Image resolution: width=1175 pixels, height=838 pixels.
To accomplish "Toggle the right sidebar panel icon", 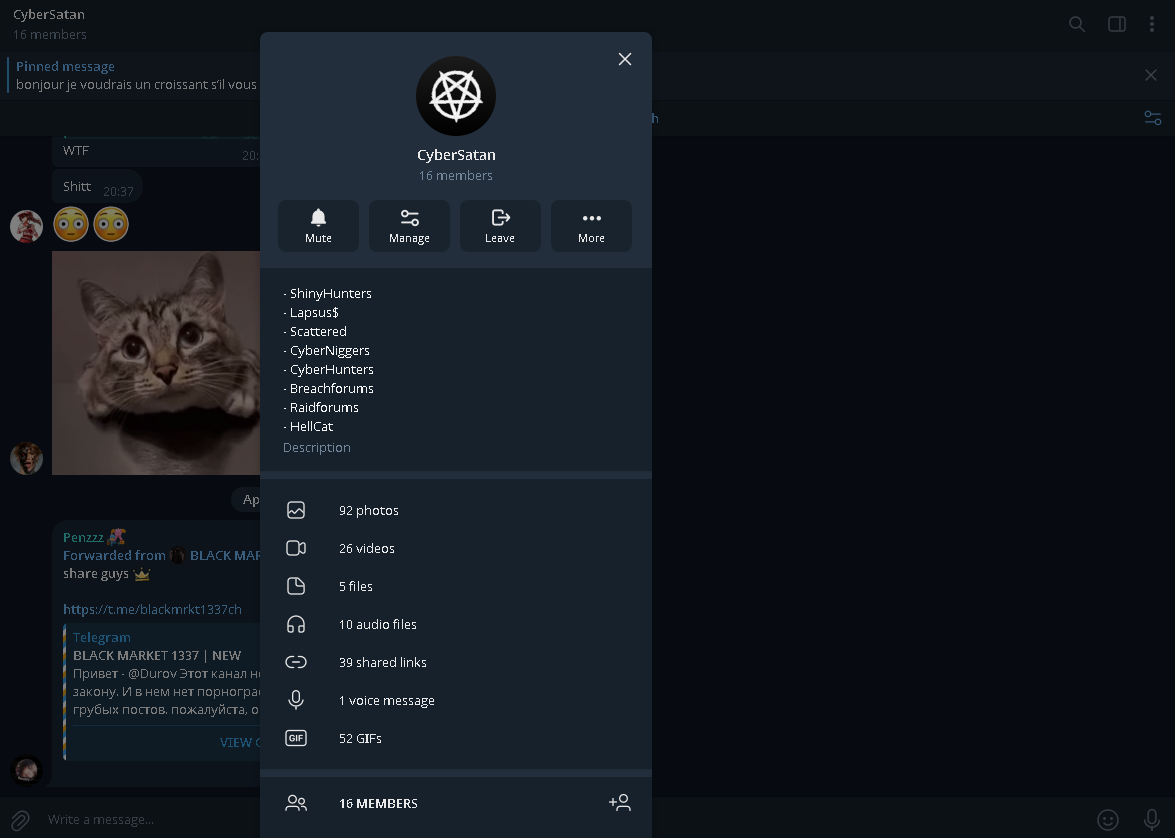I will pyautogui.click(x=1117, y=25).
